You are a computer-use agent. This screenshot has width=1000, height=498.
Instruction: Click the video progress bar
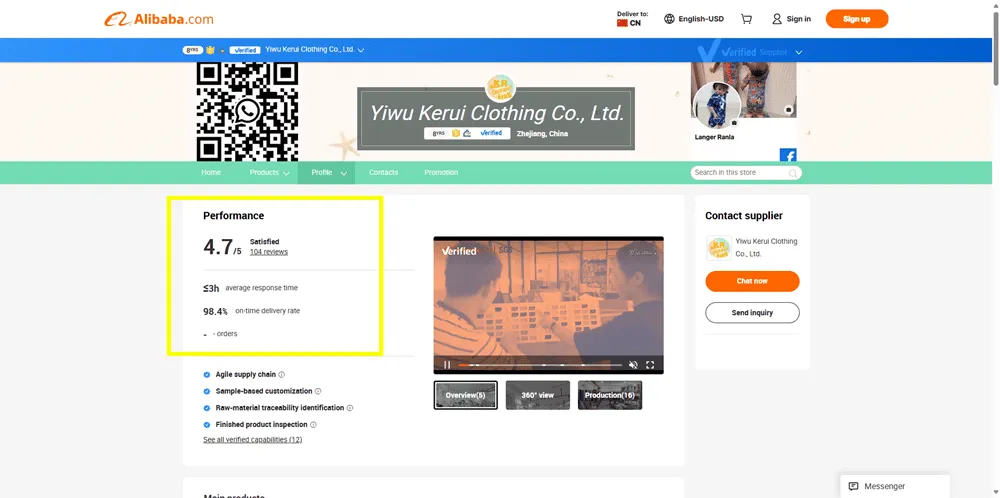(x=540, y=365)
